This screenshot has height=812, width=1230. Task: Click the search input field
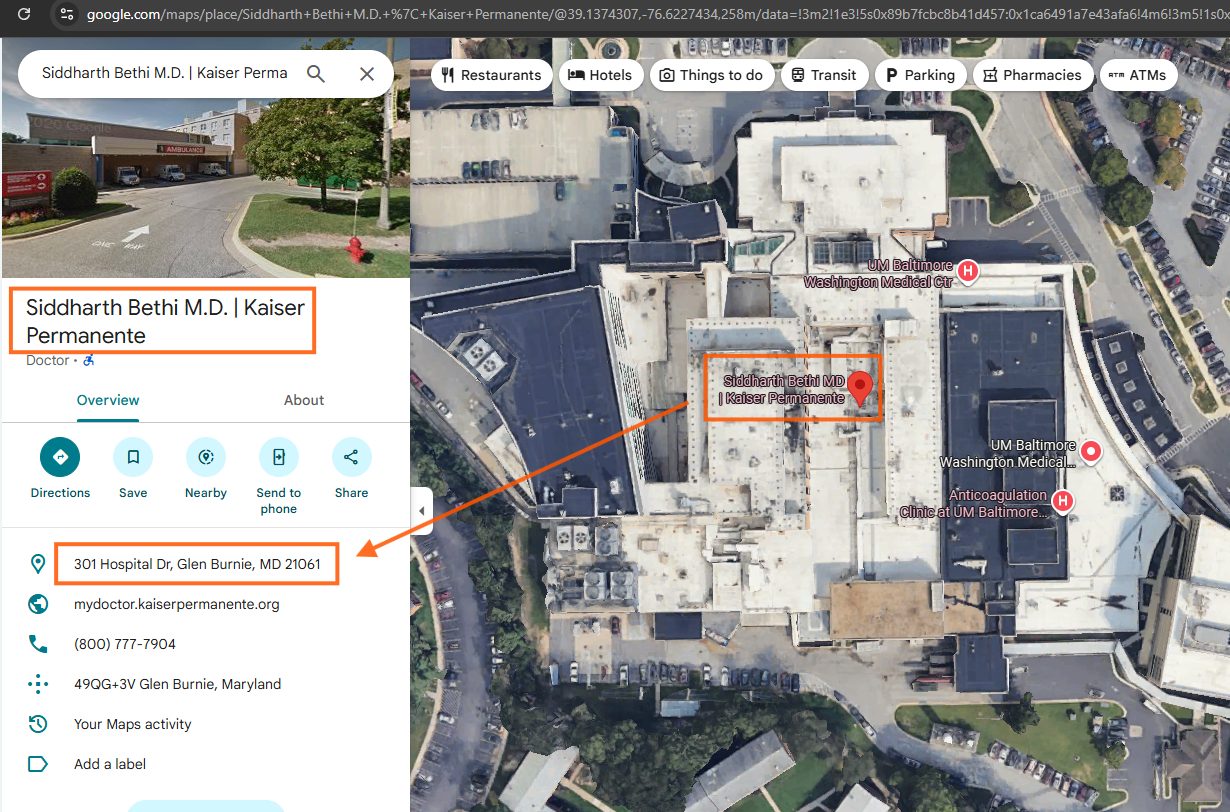(165, 74)
